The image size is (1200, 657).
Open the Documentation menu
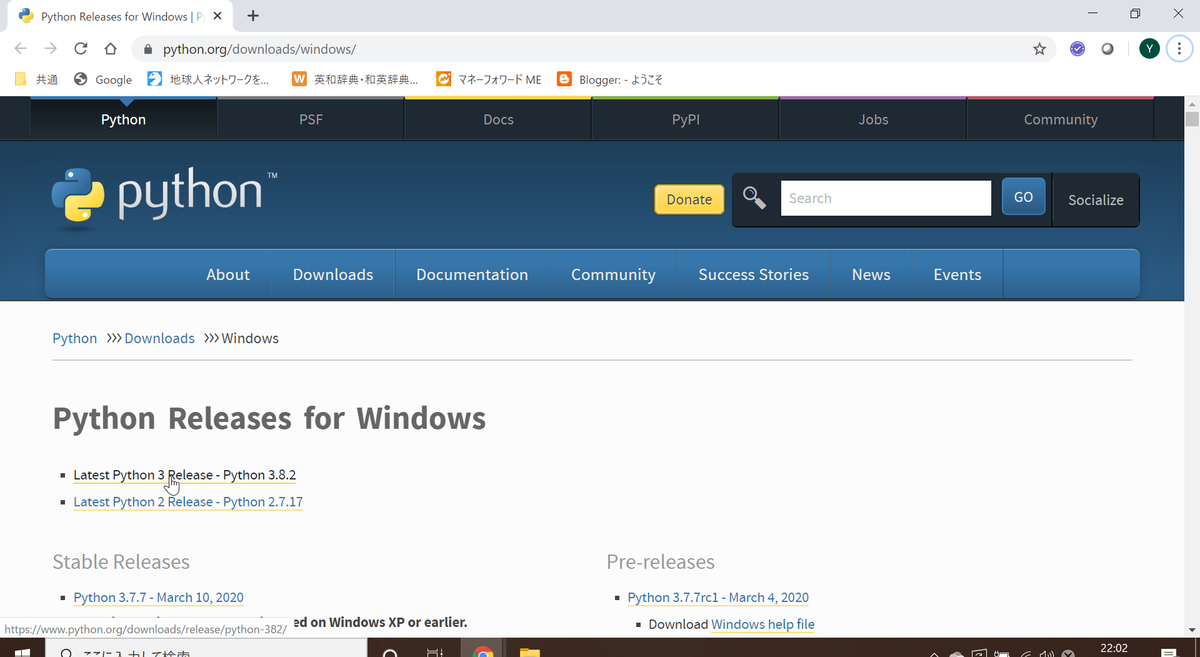pos(472,274)
